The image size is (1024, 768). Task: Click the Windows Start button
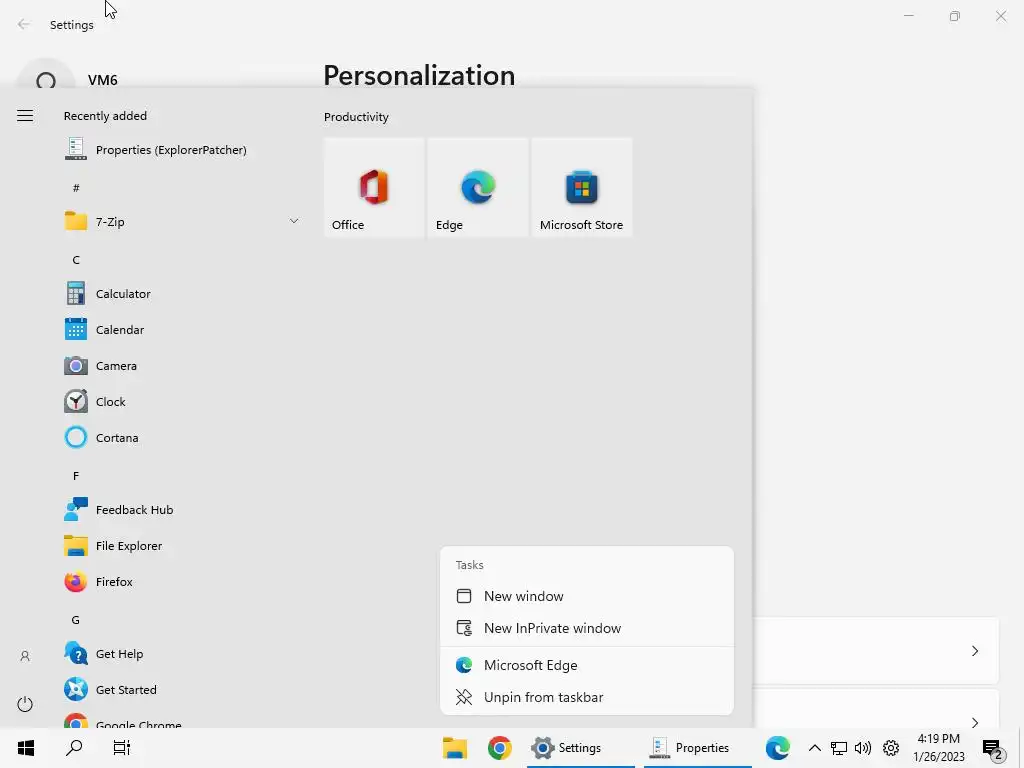point(25,748)
